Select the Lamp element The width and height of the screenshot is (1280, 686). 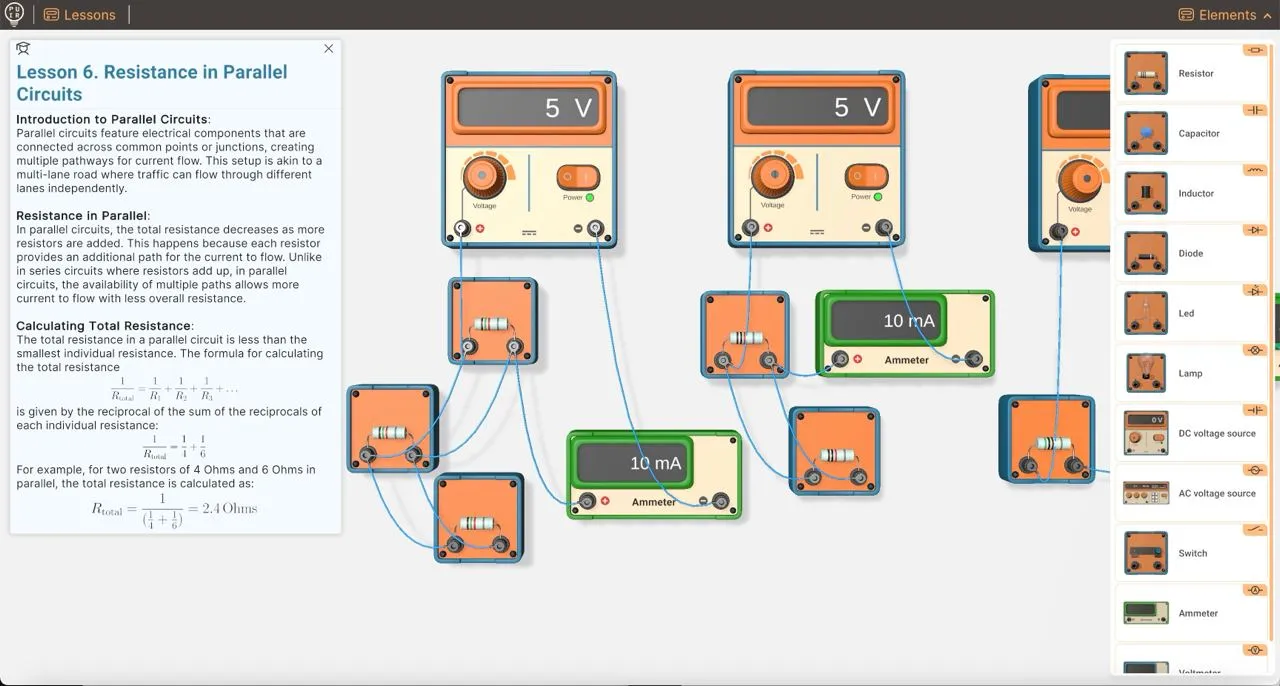point(1192,372)
